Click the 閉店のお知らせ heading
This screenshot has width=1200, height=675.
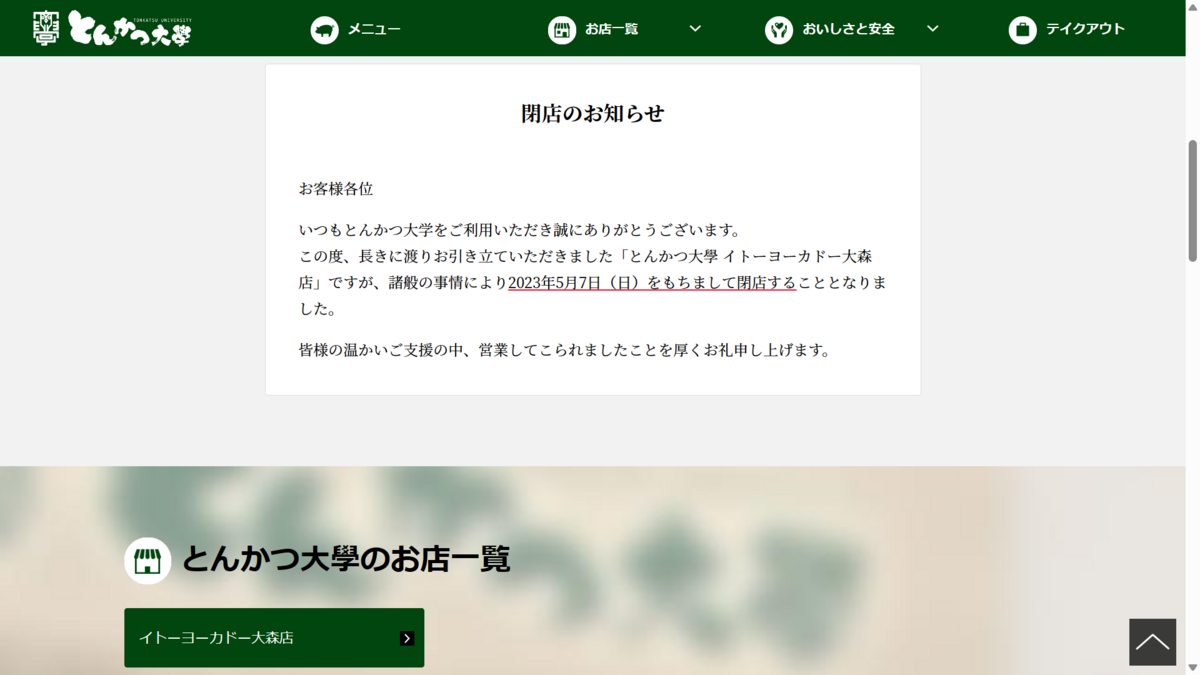593,113
